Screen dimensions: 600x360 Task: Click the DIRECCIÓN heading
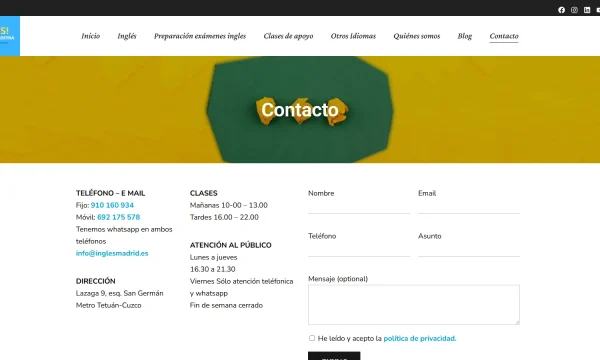tap(96, 281)
